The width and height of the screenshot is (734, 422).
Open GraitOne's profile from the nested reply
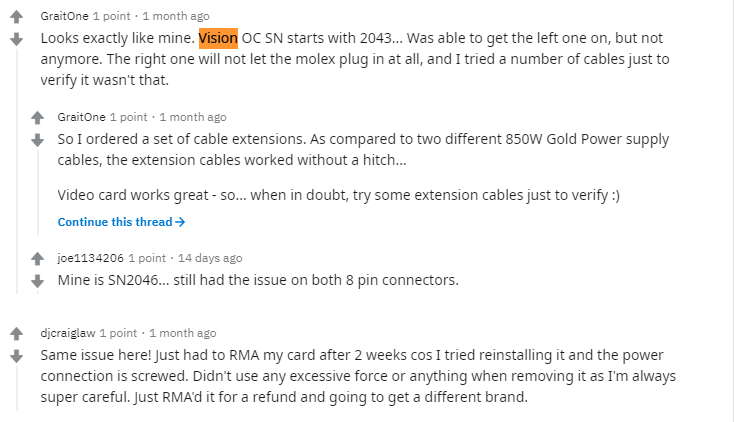81,117
